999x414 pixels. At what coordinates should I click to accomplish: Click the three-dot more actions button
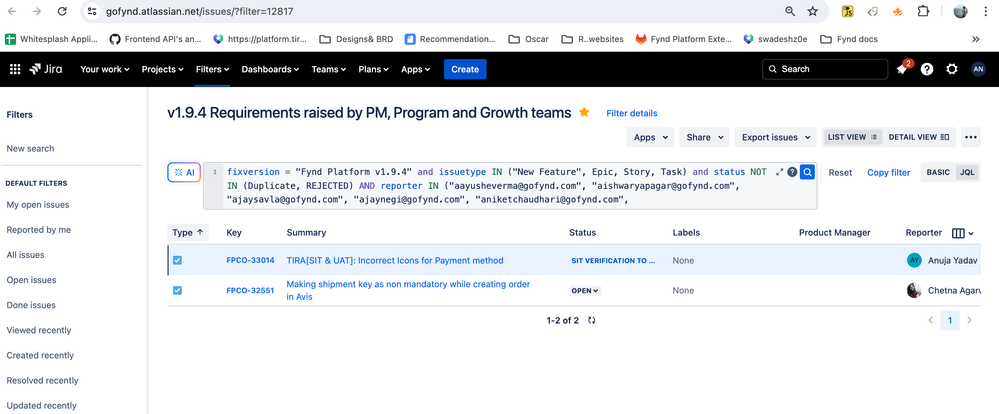tap(970, 137)
